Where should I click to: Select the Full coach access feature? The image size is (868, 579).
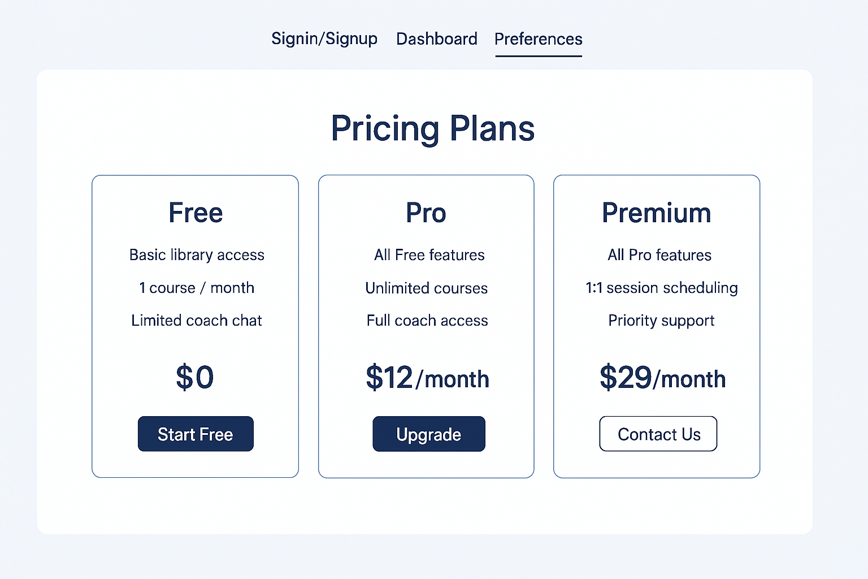pos(427,321)
